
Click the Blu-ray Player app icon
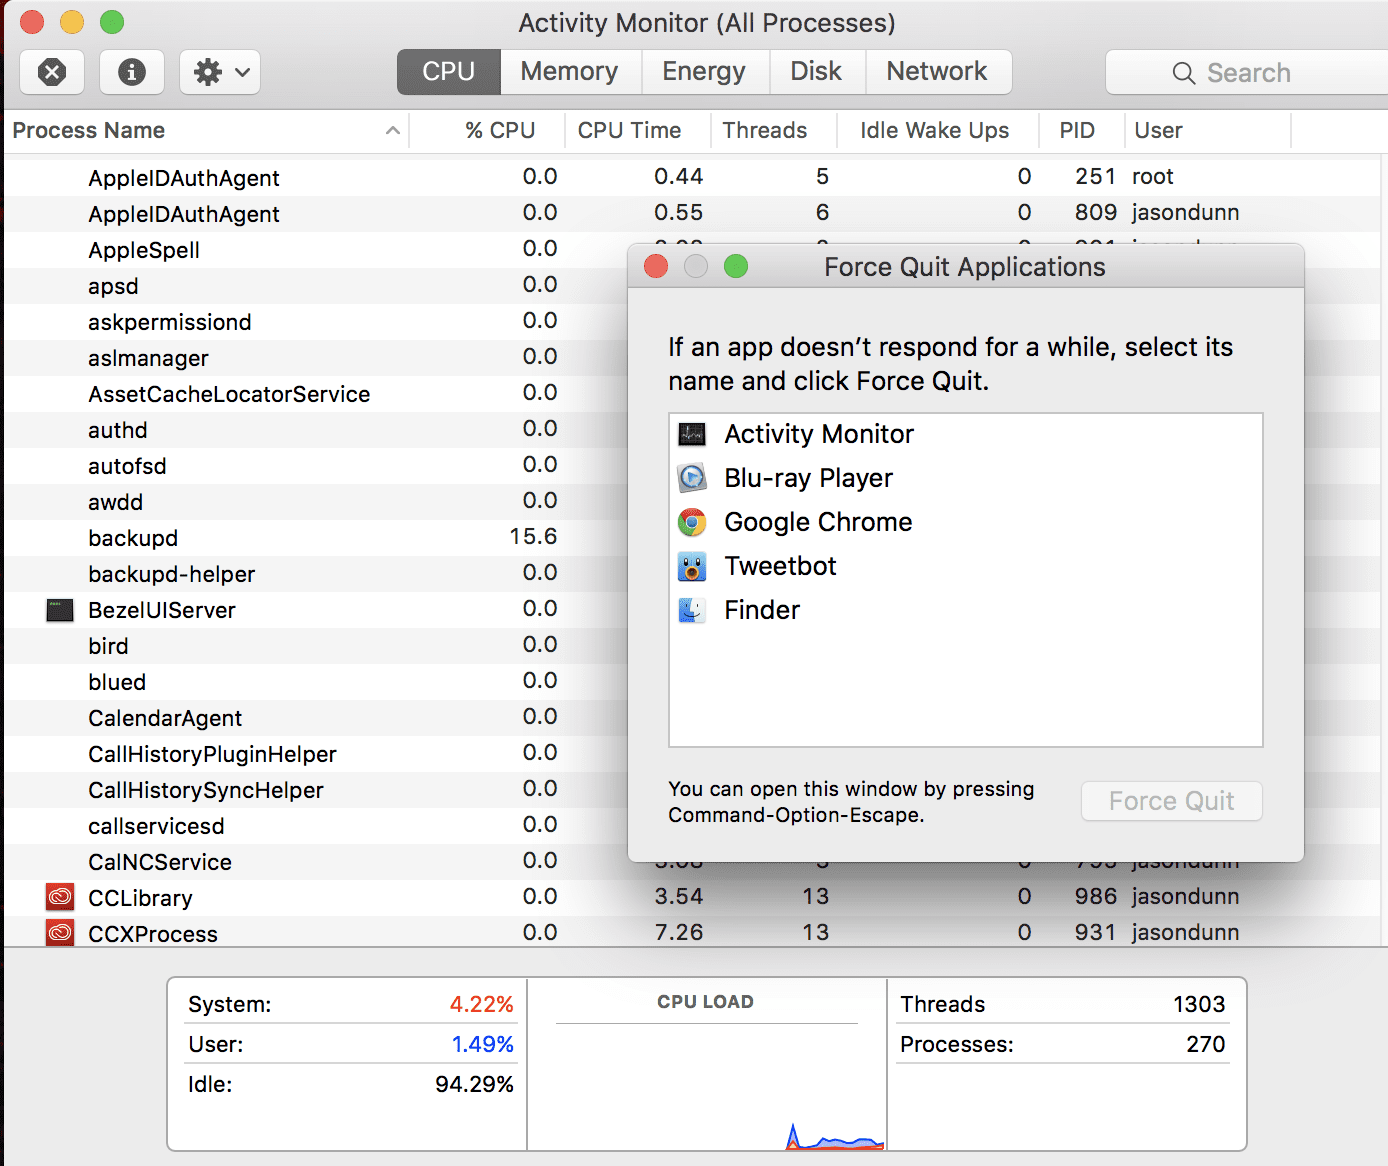pos(692,478)
